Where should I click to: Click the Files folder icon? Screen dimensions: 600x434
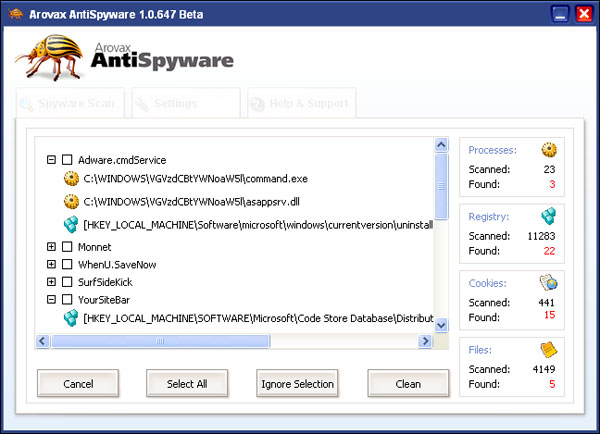tap(549, 349)
